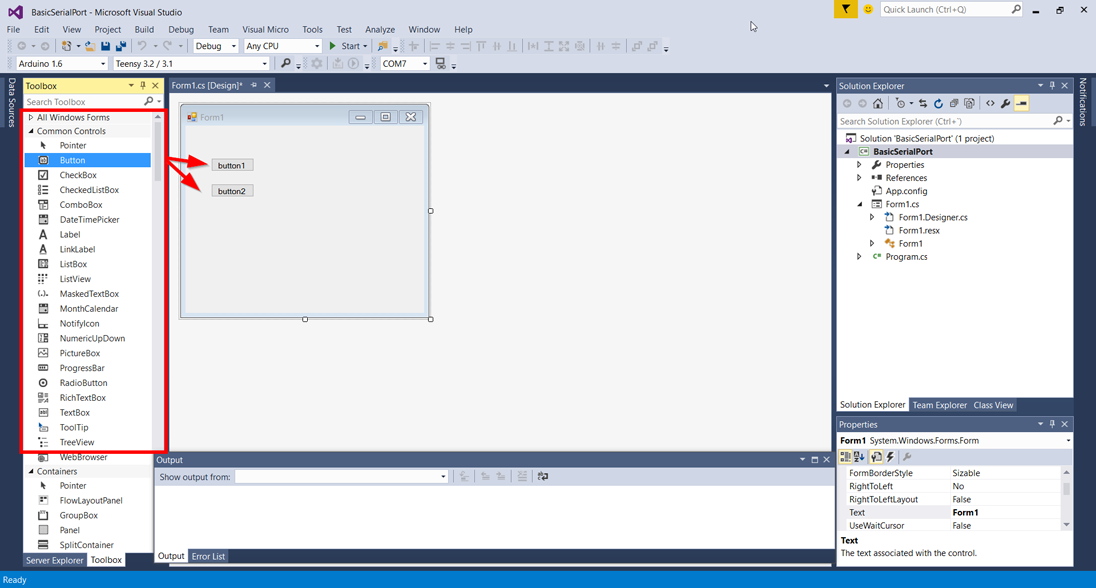Open the Any CPU platform dropdown
This screenshot has height=588, width=1096.
[317, 46]
